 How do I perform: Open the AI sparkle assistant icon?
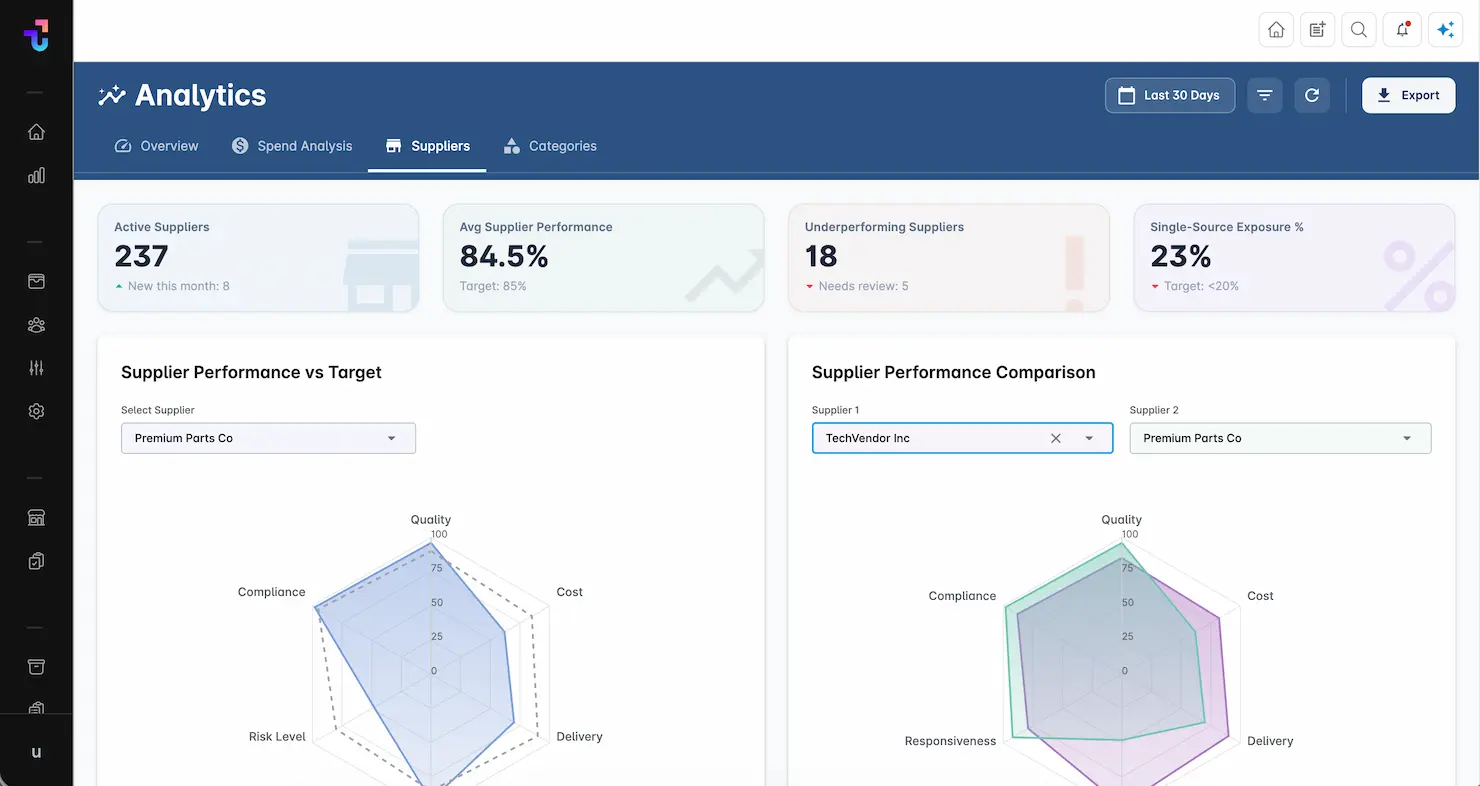1445,30
